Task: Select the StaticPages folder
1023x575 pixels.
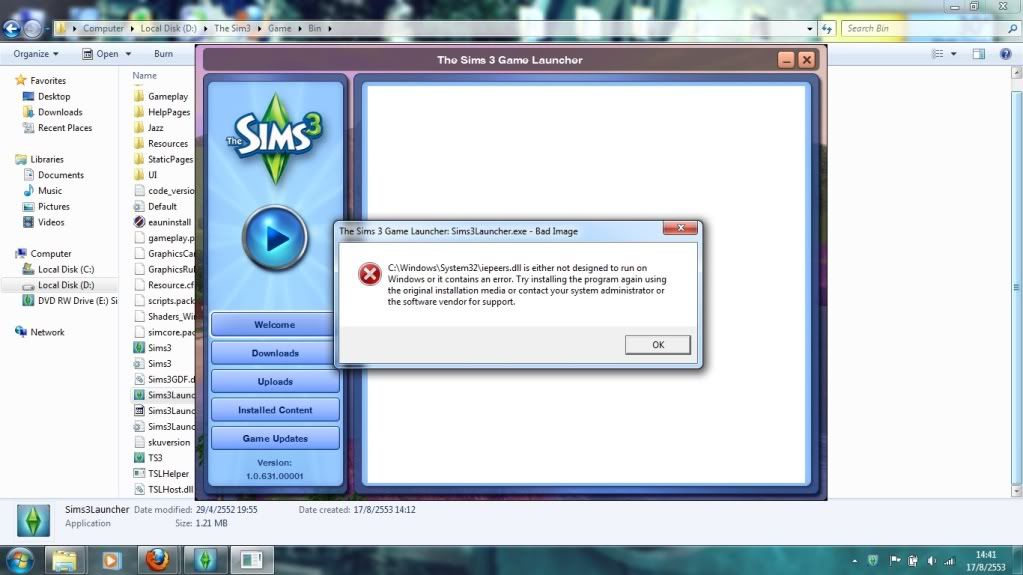Action: click(x=170, y=159)
